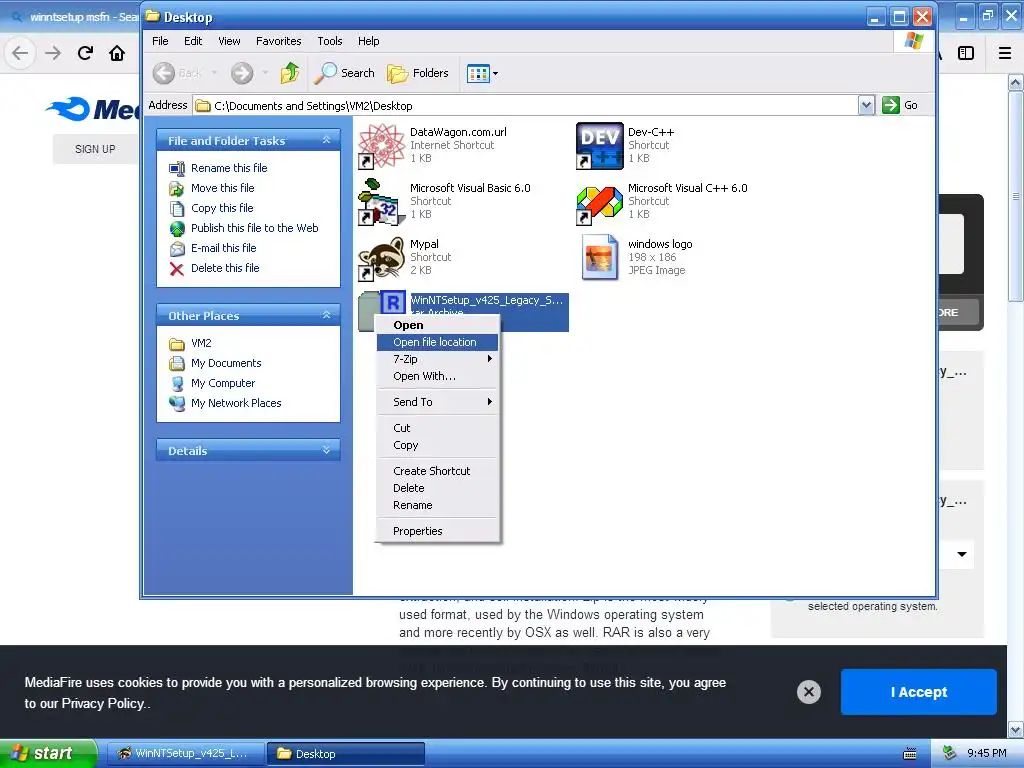The height and width of the screenshot is (768, 1024).
Task: Click the Windows Start button
Action: [x=48, y=754]
